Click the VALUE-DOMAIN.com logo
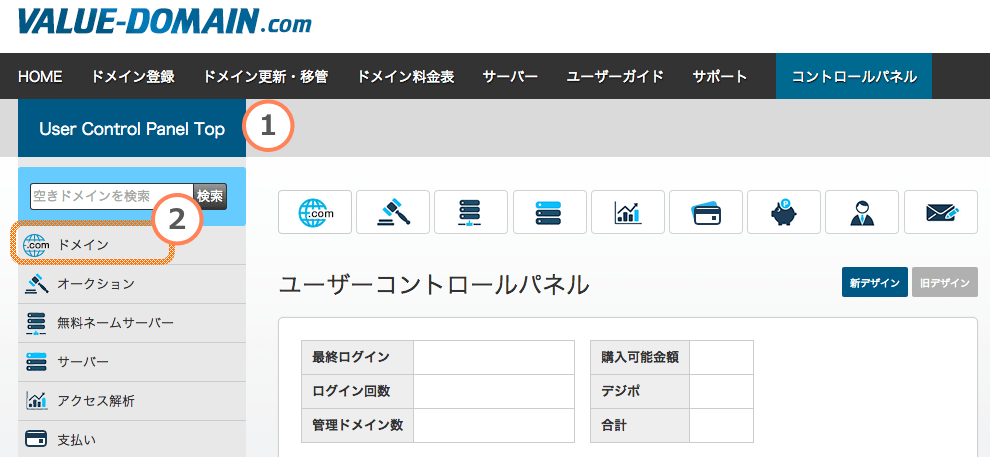The height and width of the screenshot is (457, 990). (x=165, y=21)
